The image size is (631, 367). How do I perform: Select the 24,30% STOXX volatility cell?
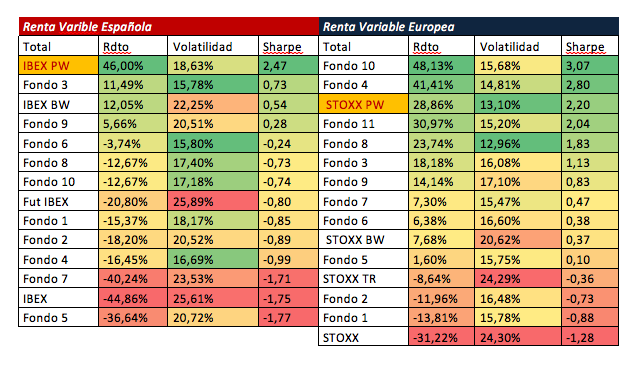click(x=518, y=337)
